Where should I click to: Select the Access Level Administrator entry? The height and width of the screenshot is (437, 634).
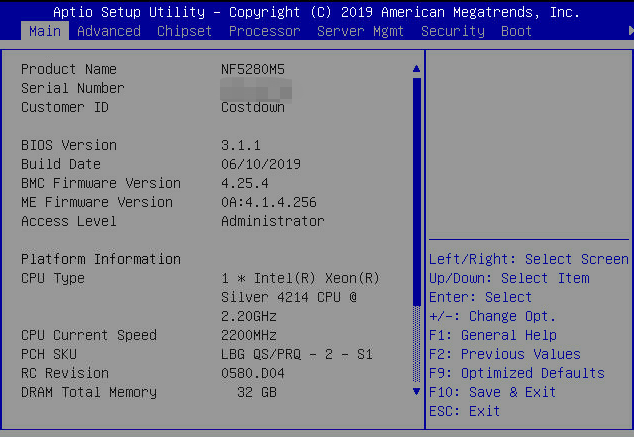(272, 221)
